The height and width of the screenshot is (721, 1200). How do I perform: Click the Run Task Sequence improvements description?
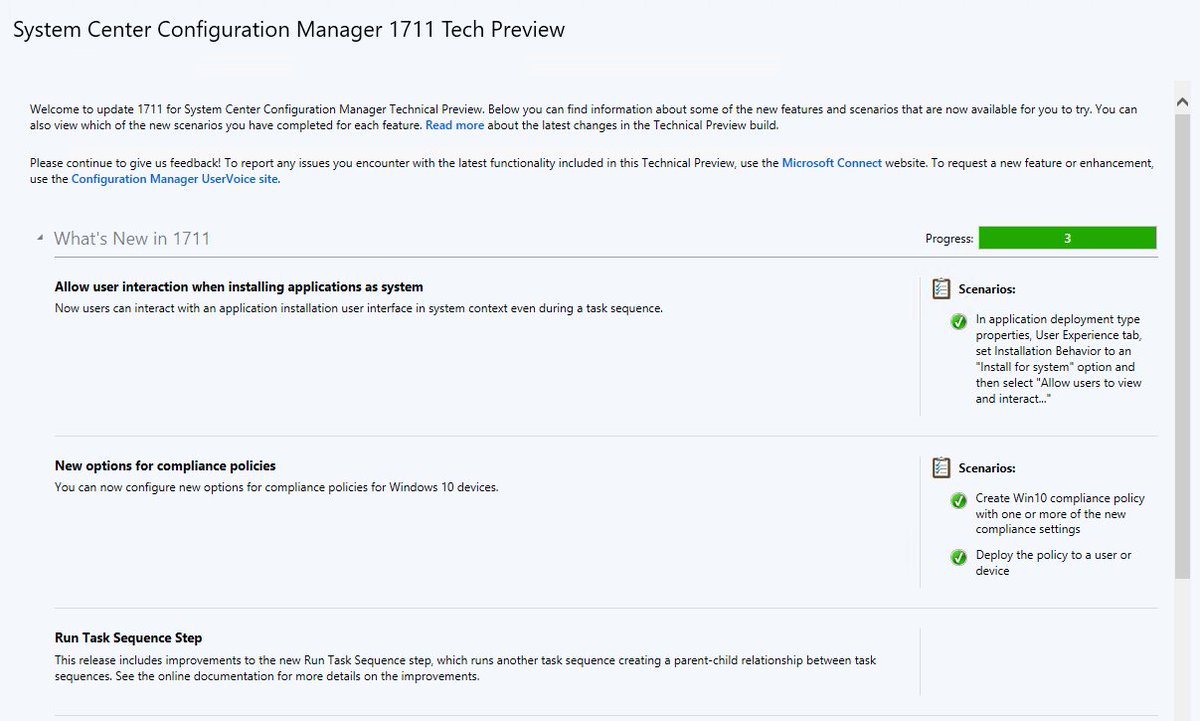click(x=466, y=668)
